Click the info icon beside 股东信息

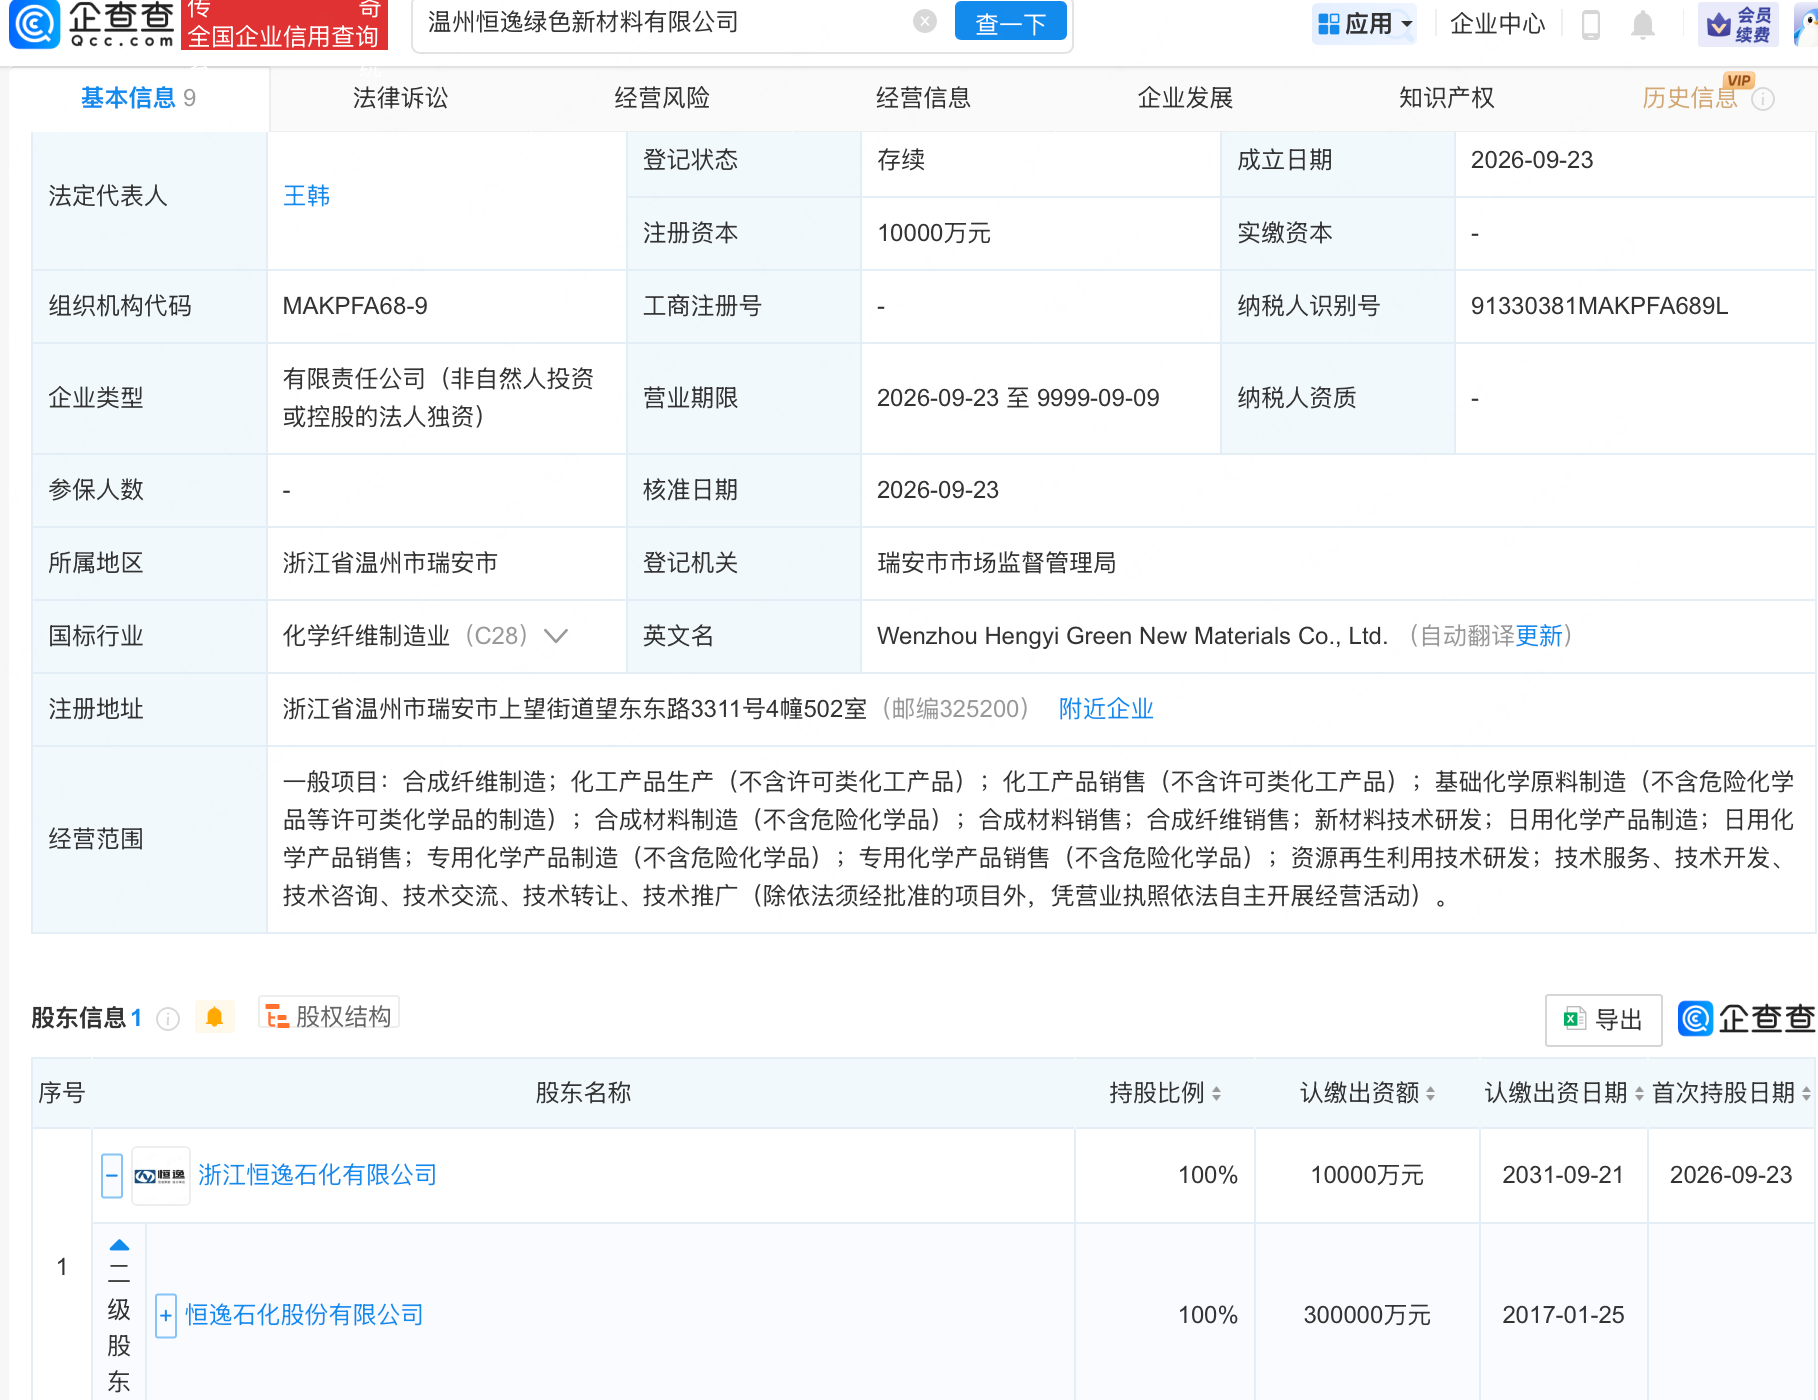(x=168, y=1019)
